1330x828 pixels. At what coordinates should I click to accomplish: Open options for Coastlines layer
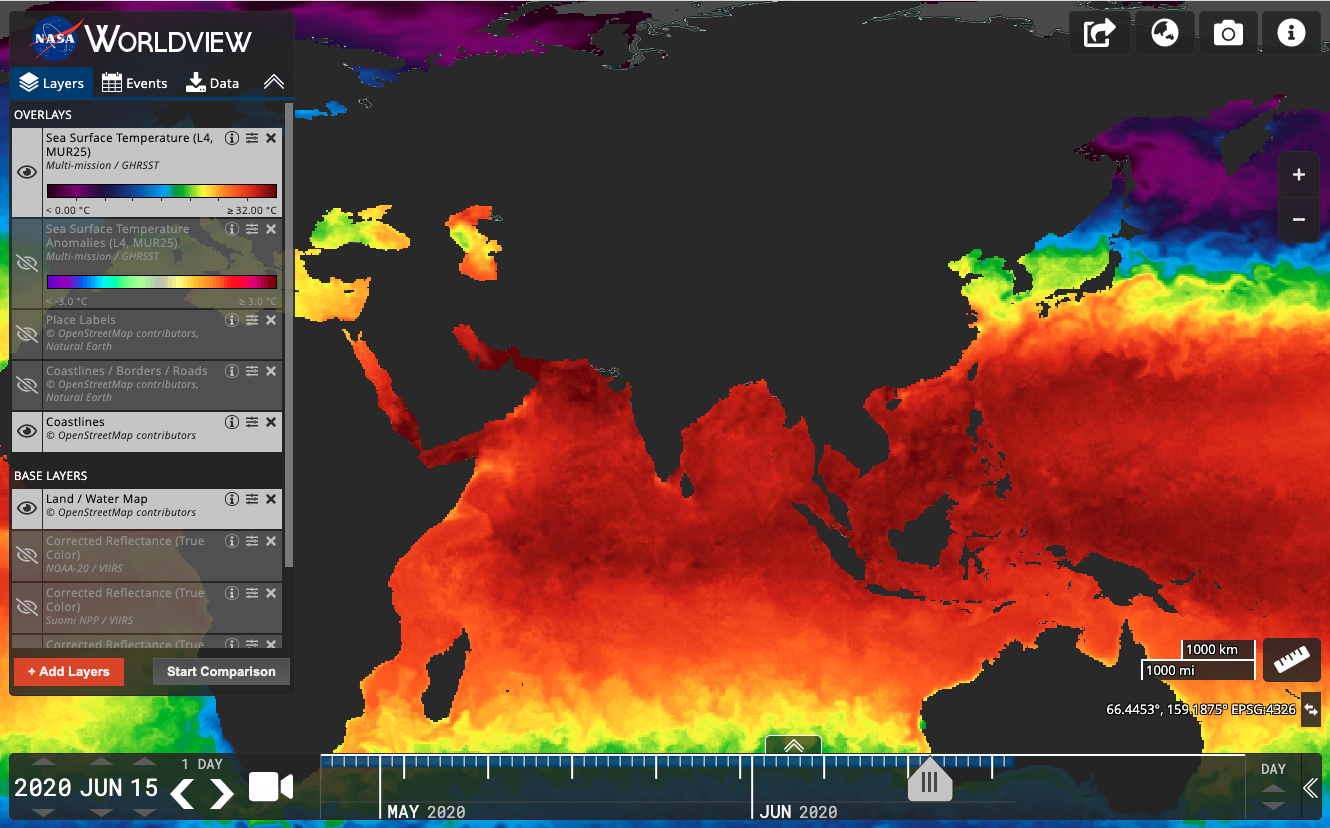click(252, 422)
